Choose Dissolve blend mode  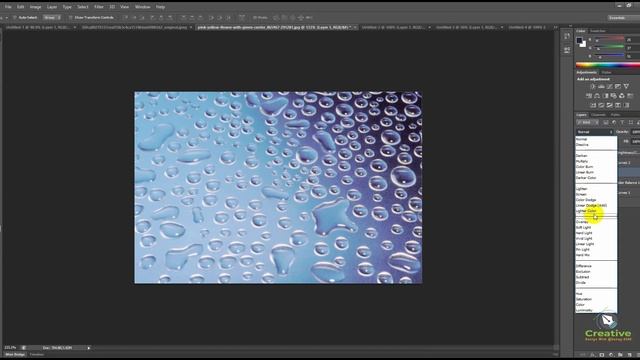pos(596,144)
